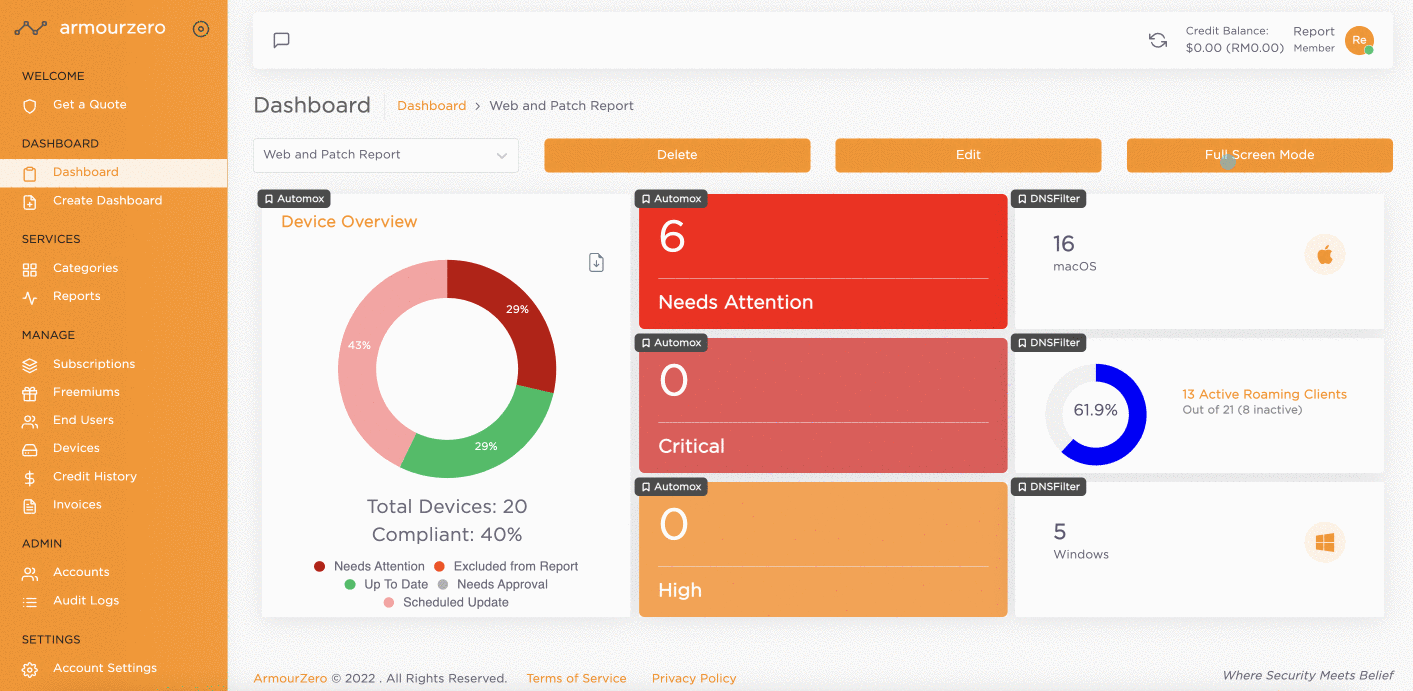Click the macOS Apple icon
The image size is (1413, 691).
coord(1325,255)
